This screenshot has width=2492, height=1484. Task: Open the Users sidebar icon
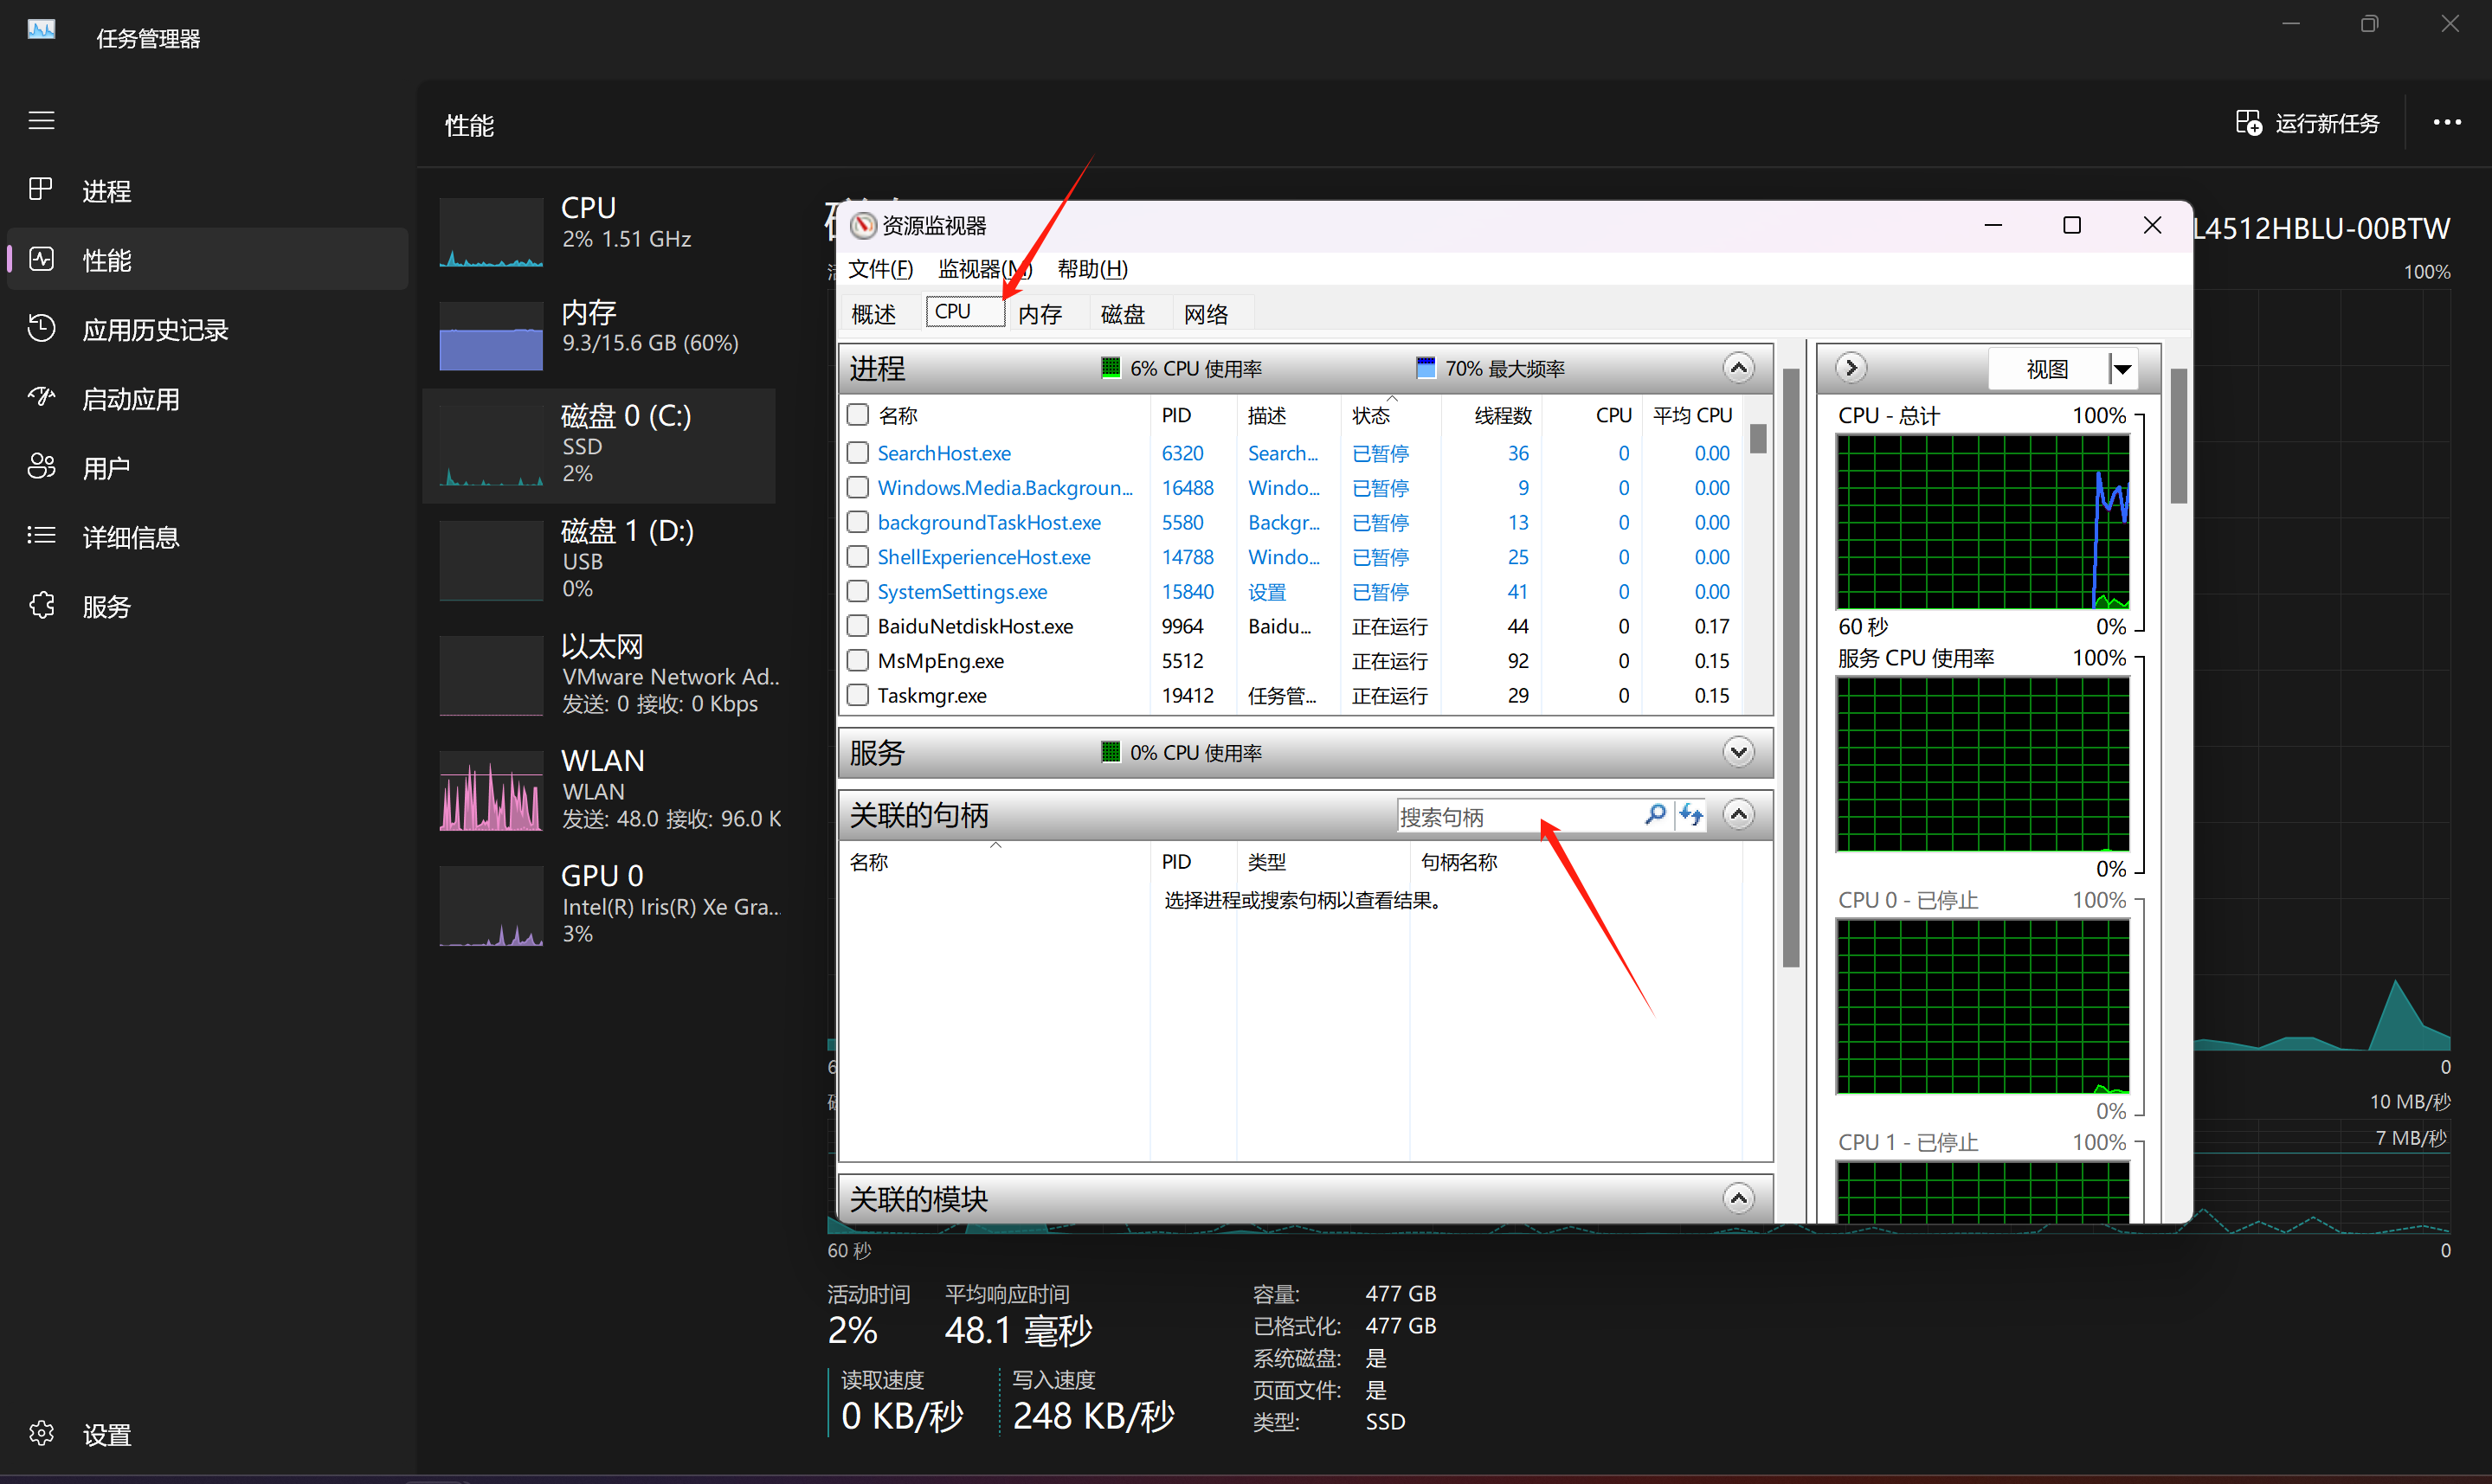coord(41,466)
